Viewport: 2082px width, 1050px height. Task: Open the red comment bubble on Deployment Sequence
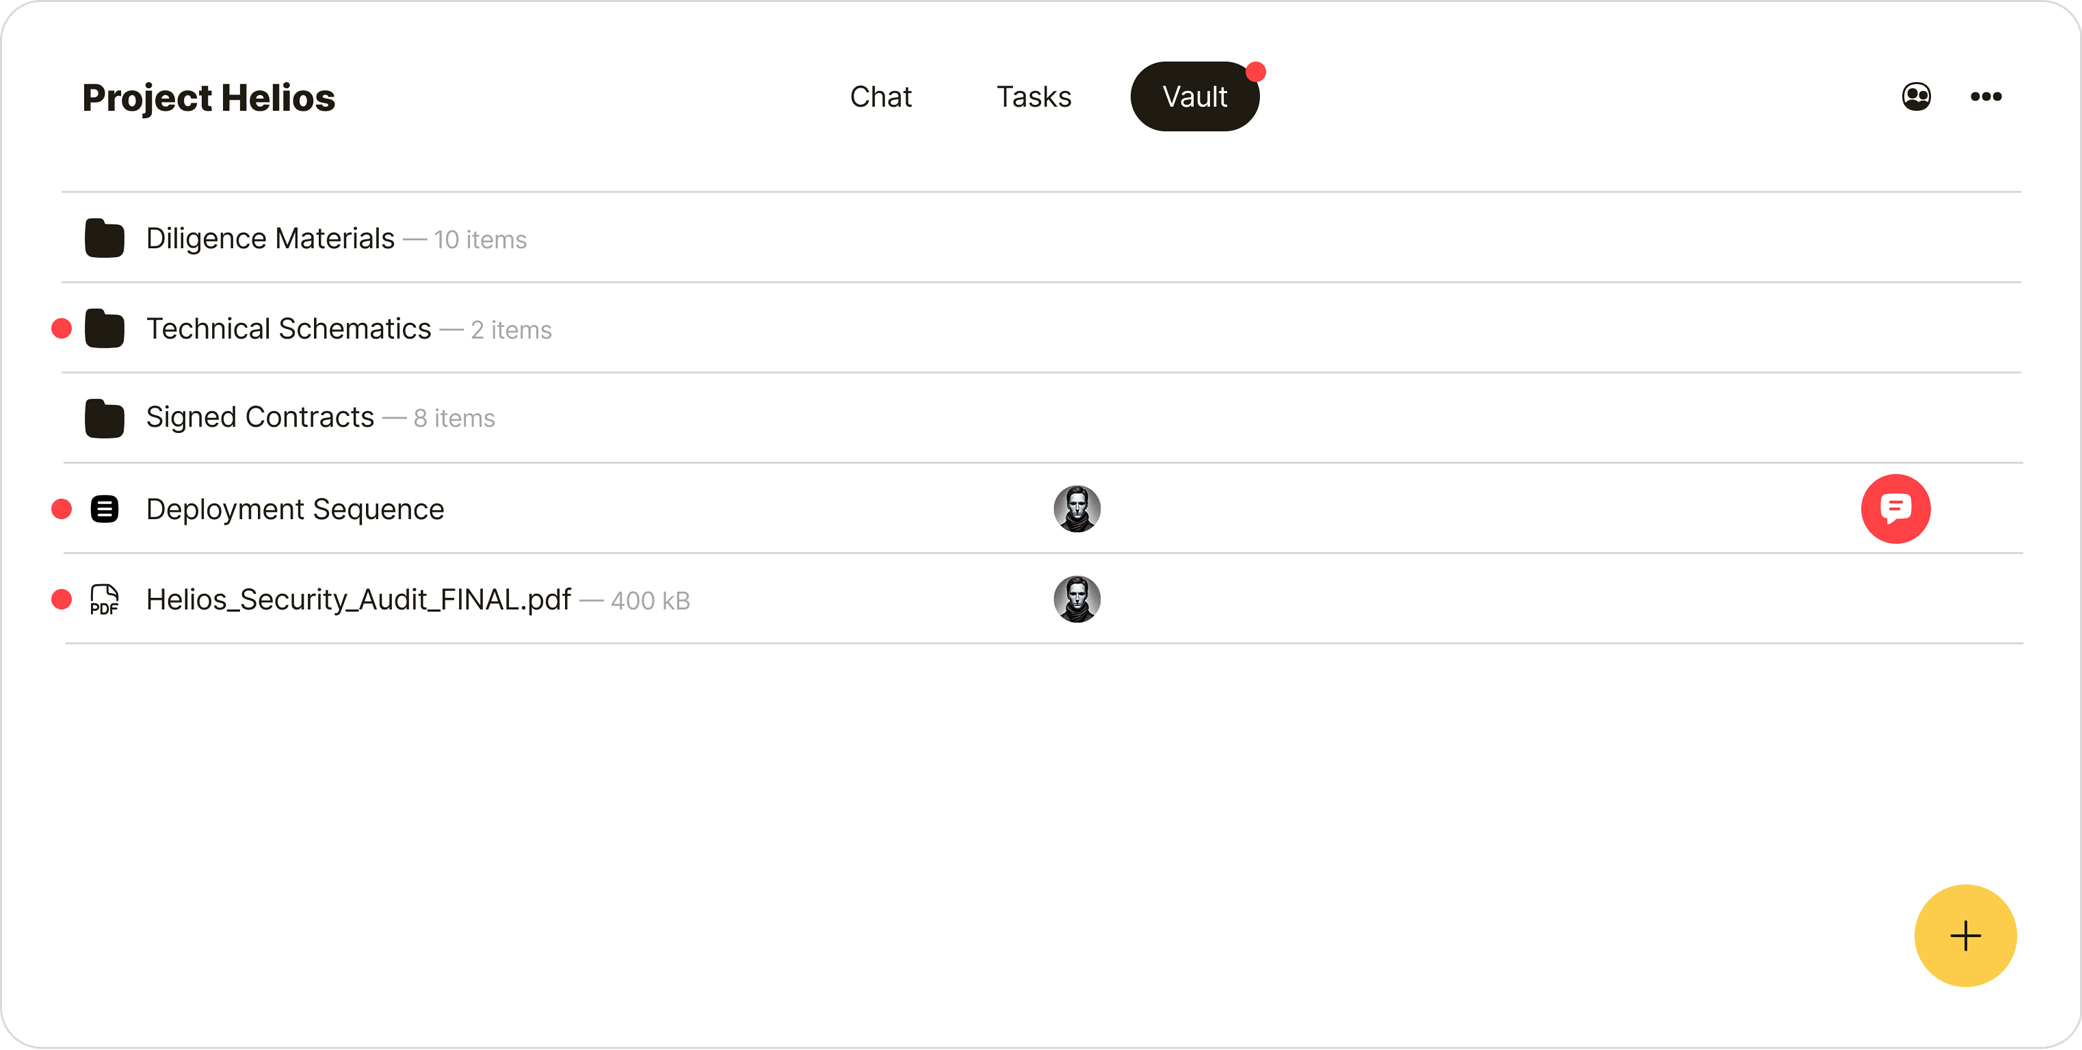pos(1895,509)
